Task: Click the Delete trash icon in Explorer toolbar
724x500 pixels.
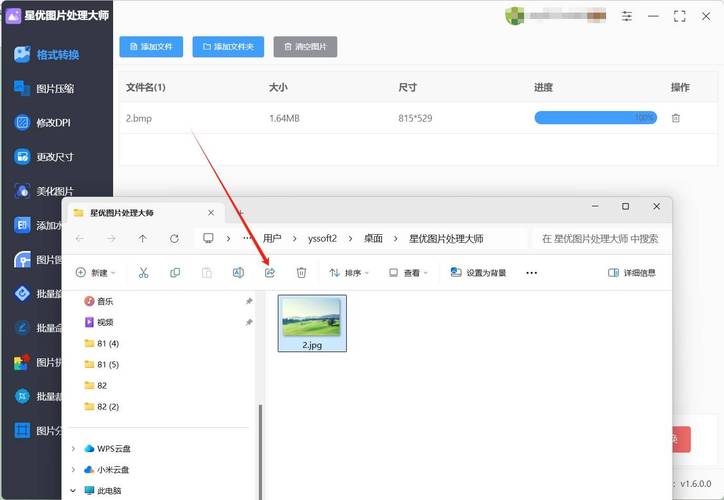Action: (x=301, y=273)
